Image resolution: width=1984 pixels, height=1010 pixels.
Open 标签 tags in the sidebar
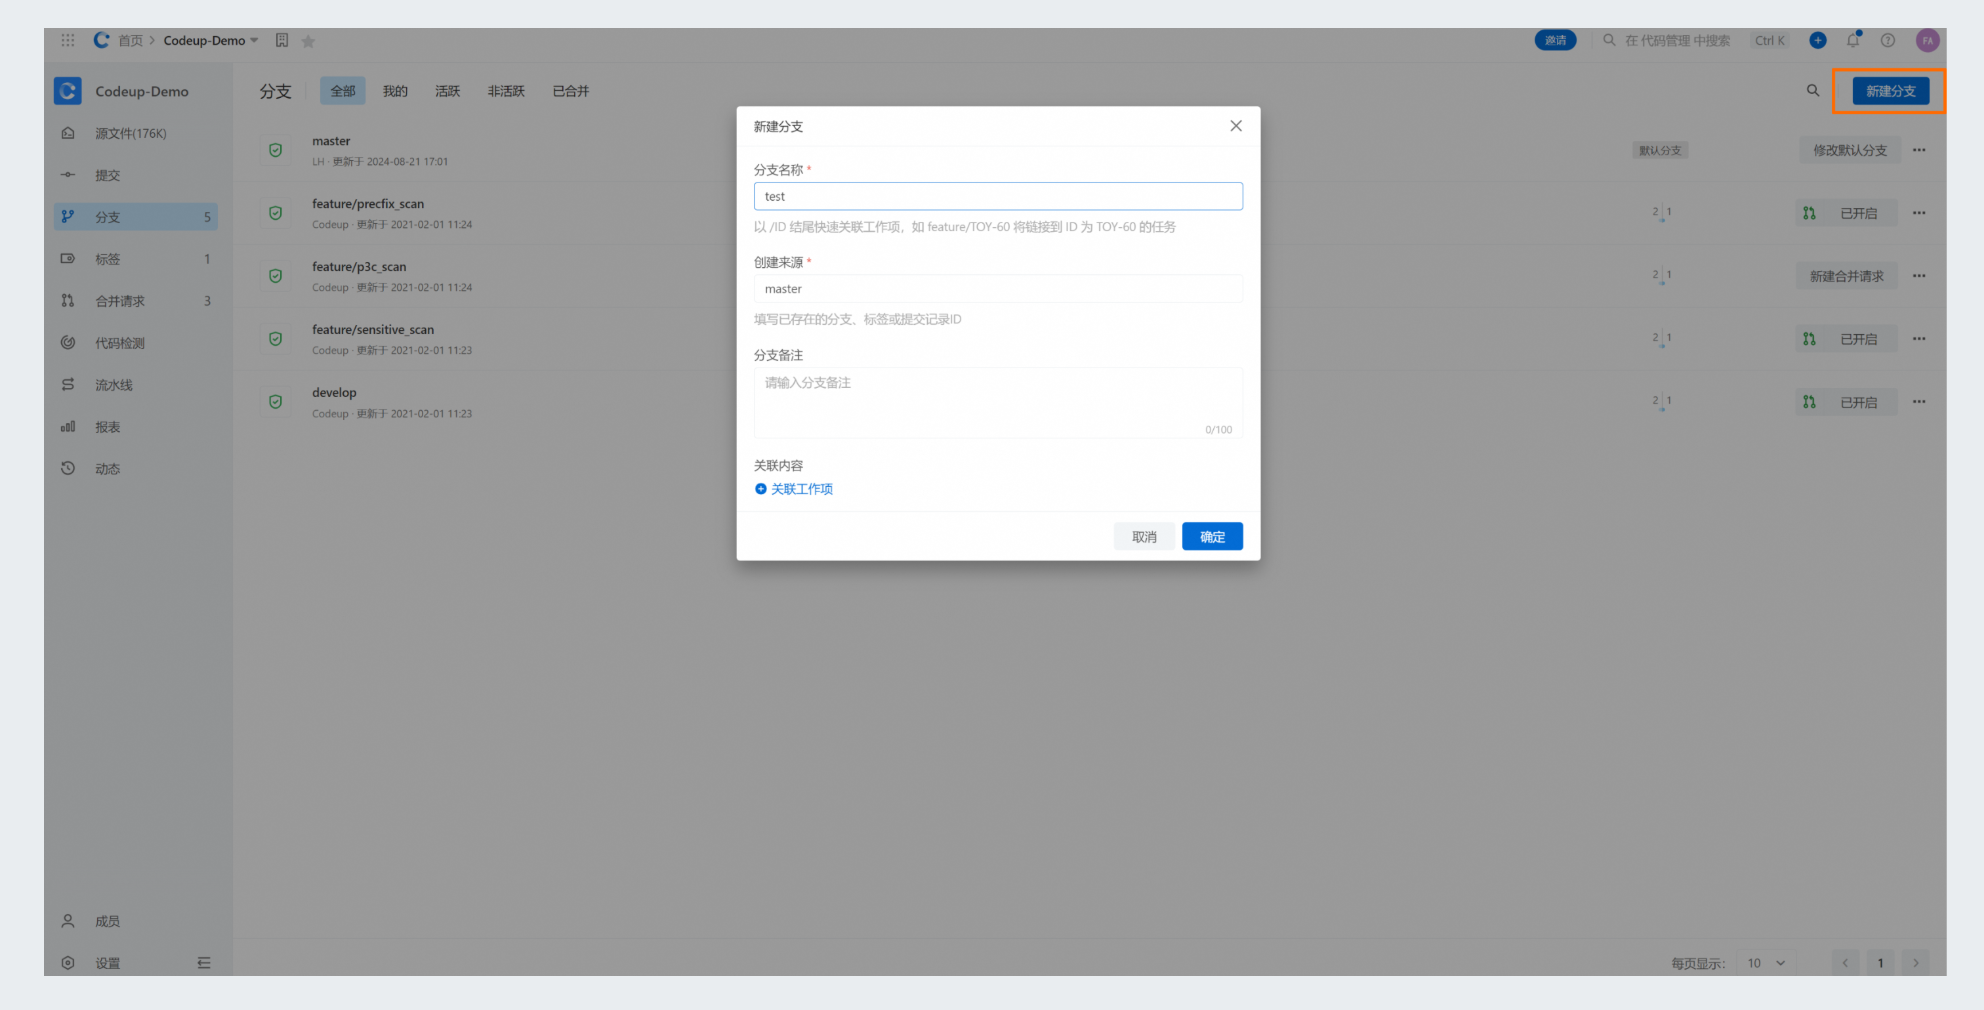tap(135, 259)
